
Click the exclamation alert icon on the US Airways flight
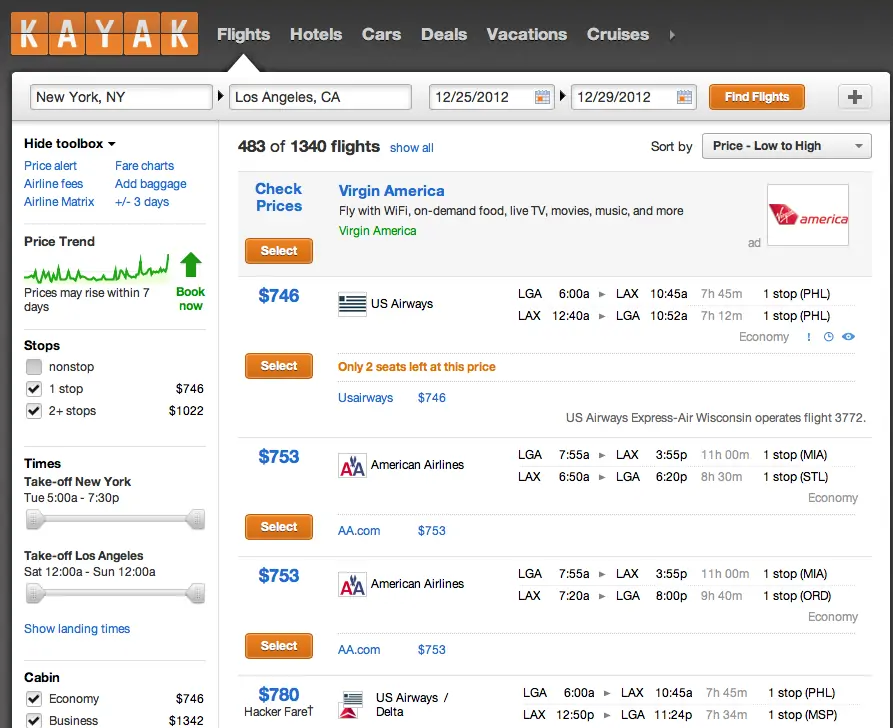[x=809, y=337]
